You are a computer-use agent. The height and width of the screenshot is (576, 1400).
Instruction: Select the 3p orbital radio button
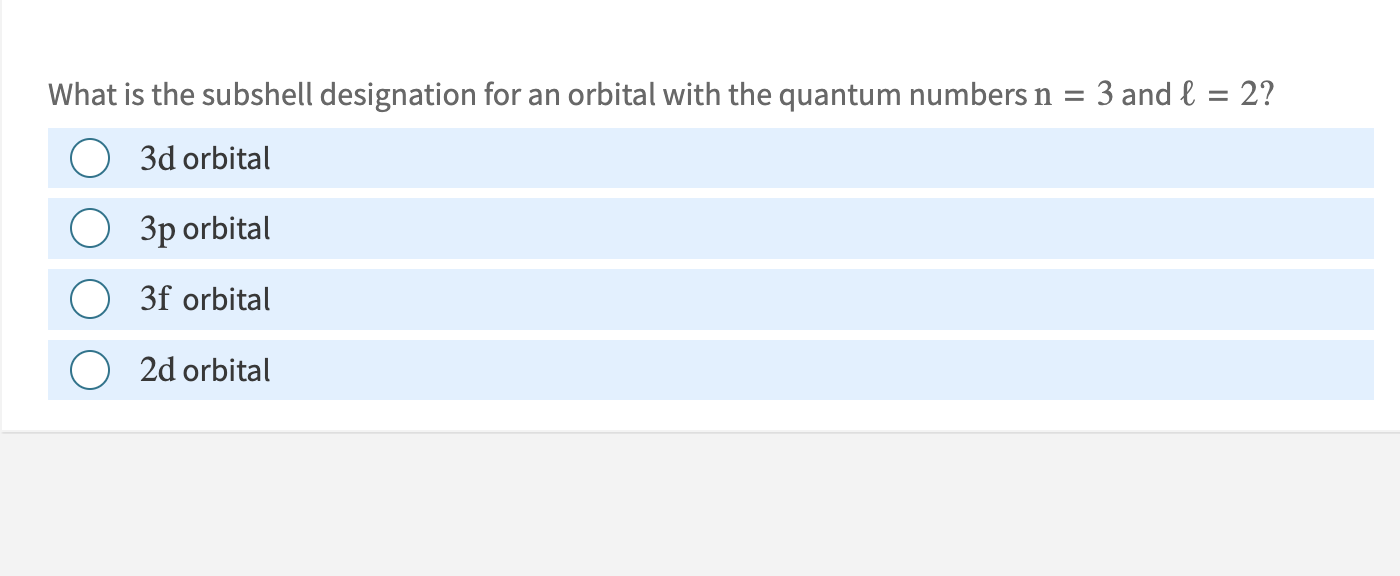click(x=90, y=228)
